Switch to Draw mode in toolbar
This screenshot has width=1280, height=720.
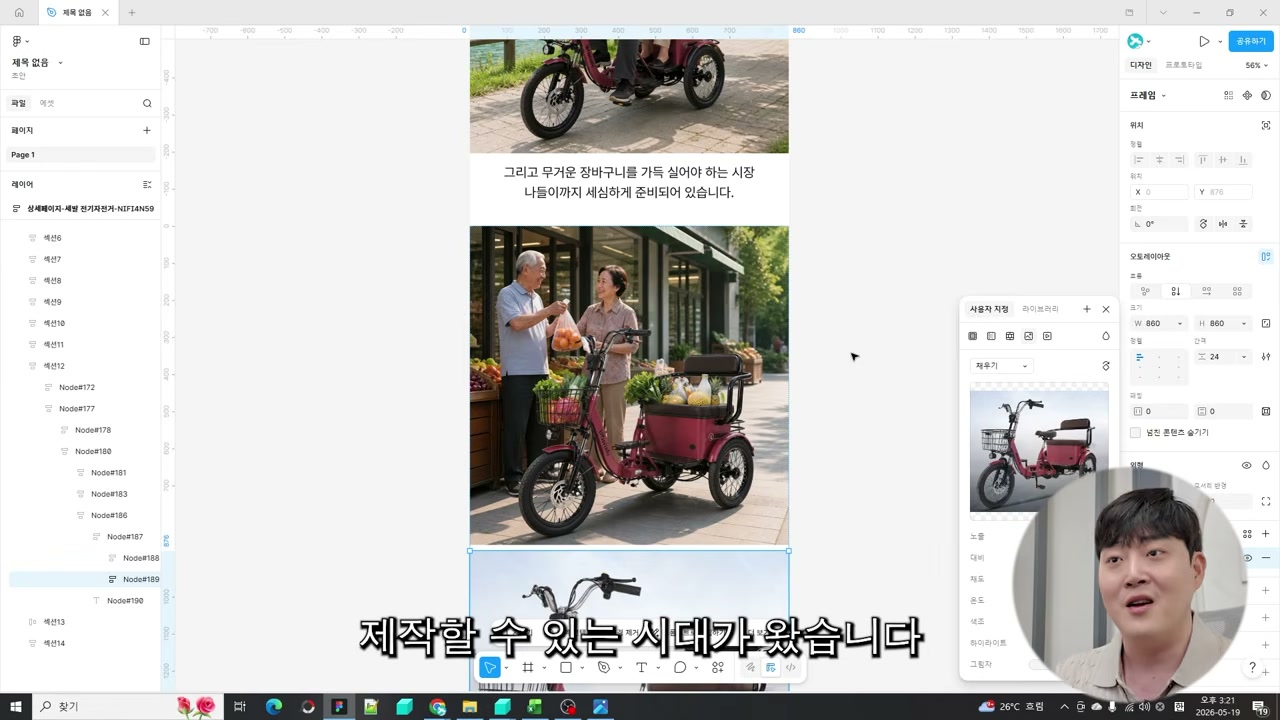coord(751,667)
